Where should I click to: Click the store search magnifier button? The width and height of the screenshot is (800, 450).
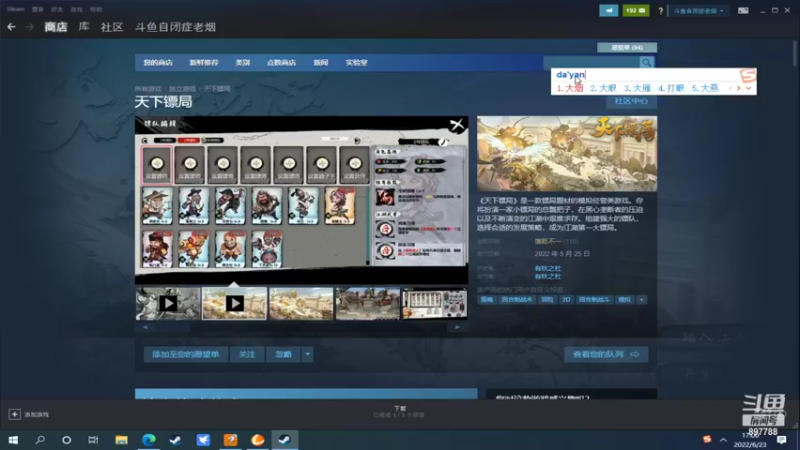coord(646,62)
